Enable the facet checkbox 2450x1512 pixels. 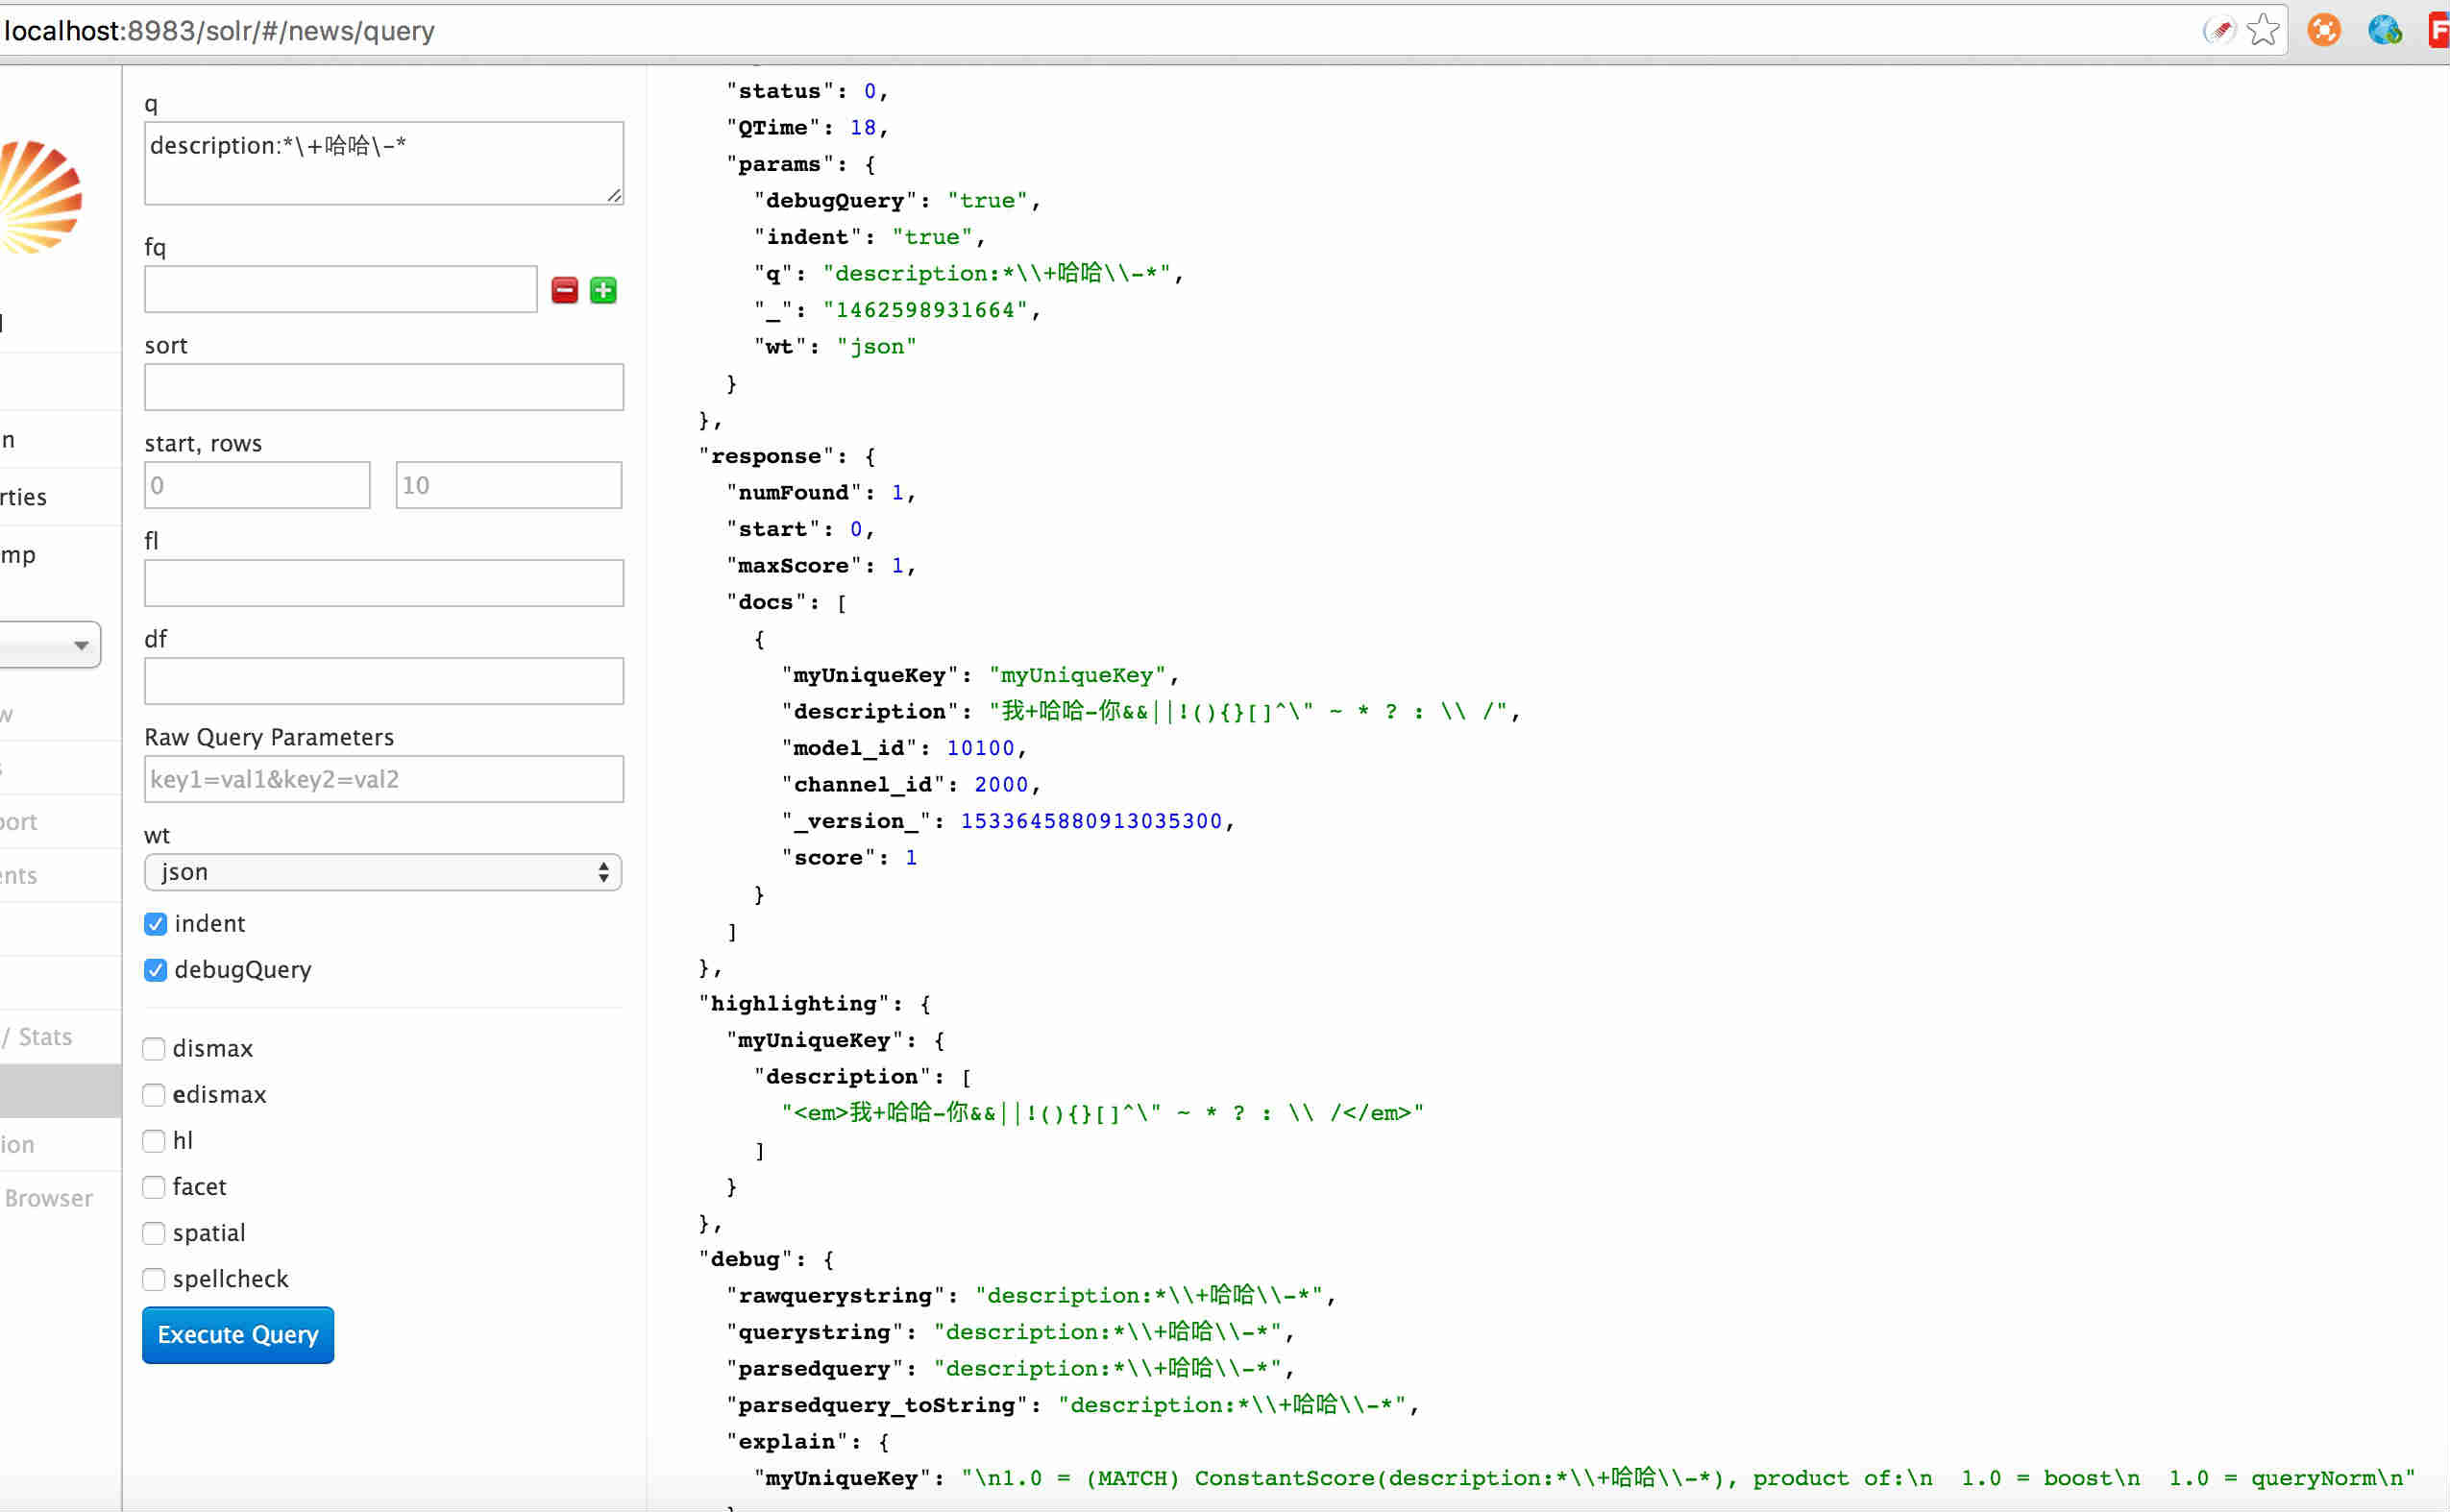(x=153, y=1186)
